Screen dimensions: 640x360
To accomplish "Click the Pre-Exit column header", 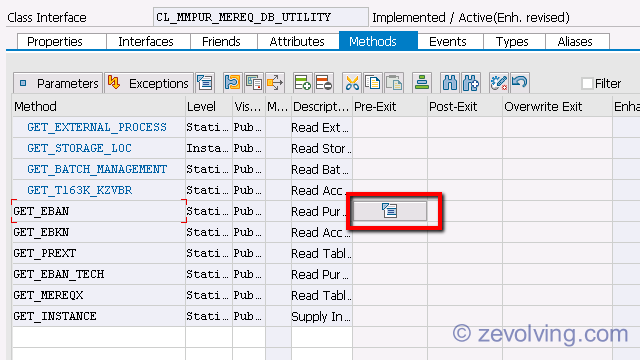I will [x=390, y=107].
